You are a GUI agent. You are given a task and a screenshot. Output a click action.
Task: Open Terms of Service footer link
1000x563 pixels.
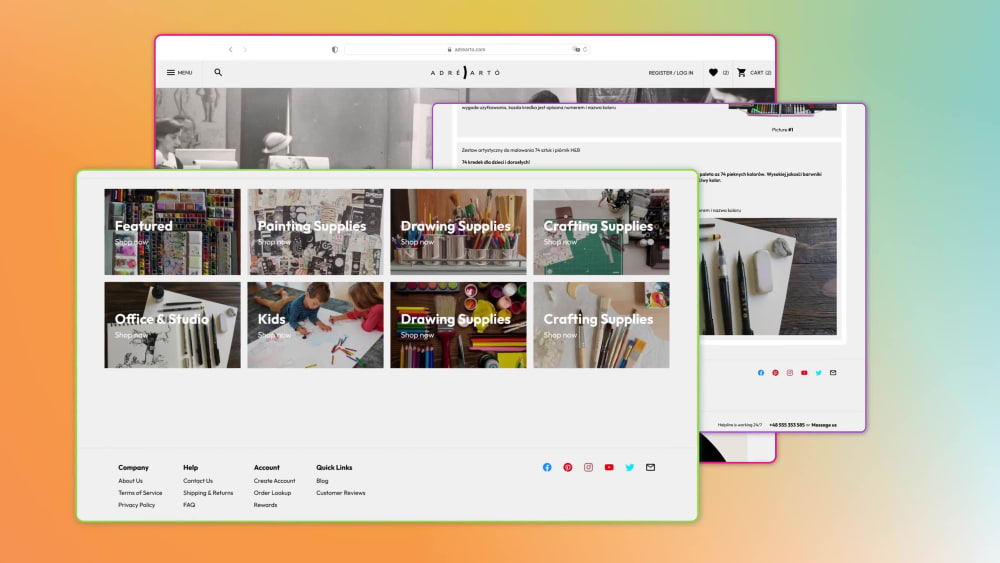coord(140,493)
